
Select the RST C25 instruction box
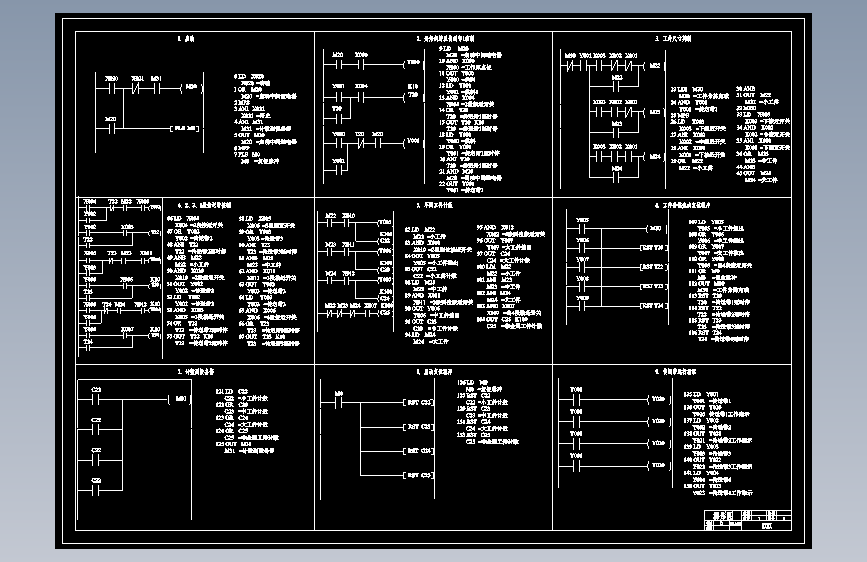[419, 475]
